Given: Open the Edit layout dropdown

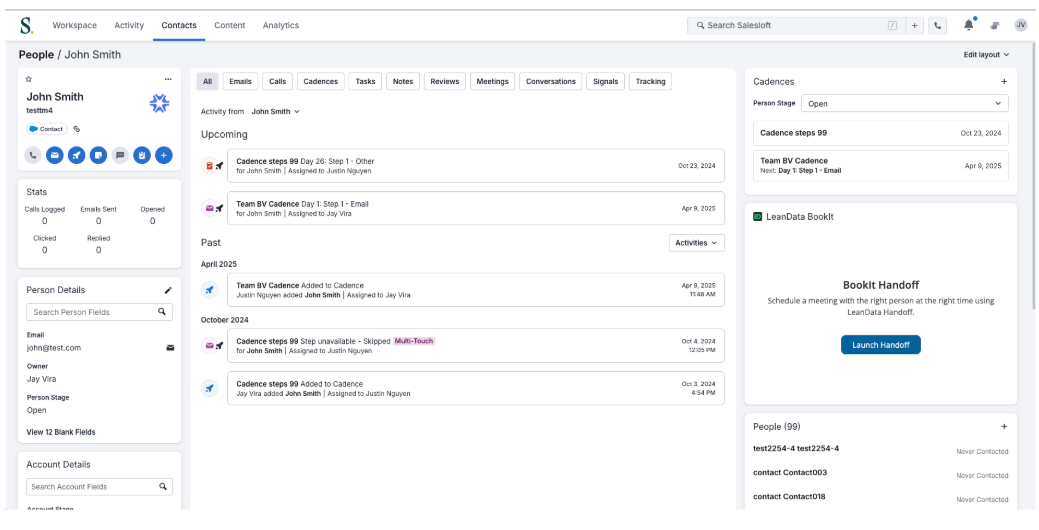Looking at the screenshot, I should click(986, 55).
